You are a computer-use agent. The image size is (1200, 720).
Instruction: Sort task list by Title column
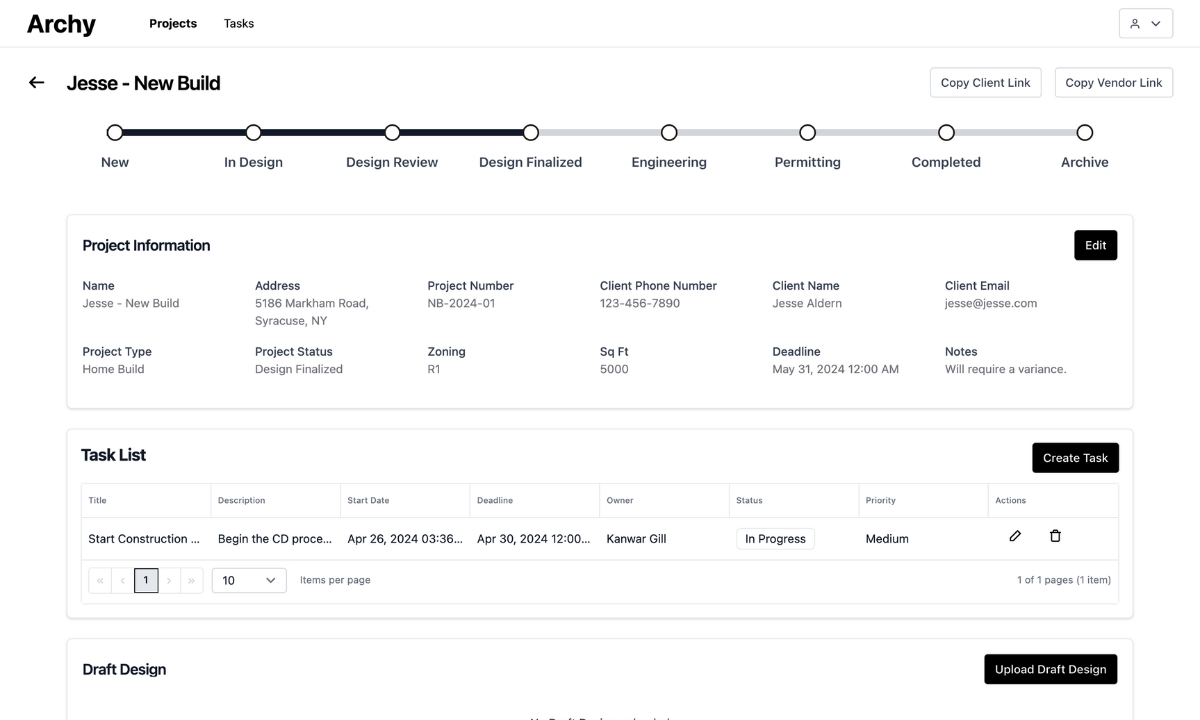coord(147,501)
